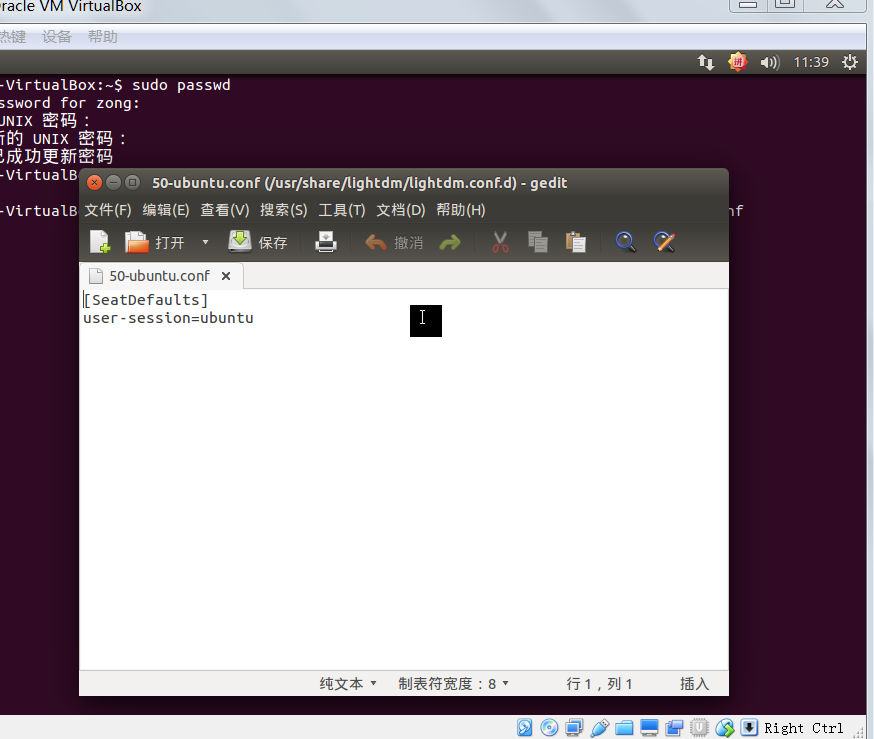Viewport: 874px width, 739px height.
Task: Expand the recent files arrow next to 打开
Action: click(x=205, y=242)
